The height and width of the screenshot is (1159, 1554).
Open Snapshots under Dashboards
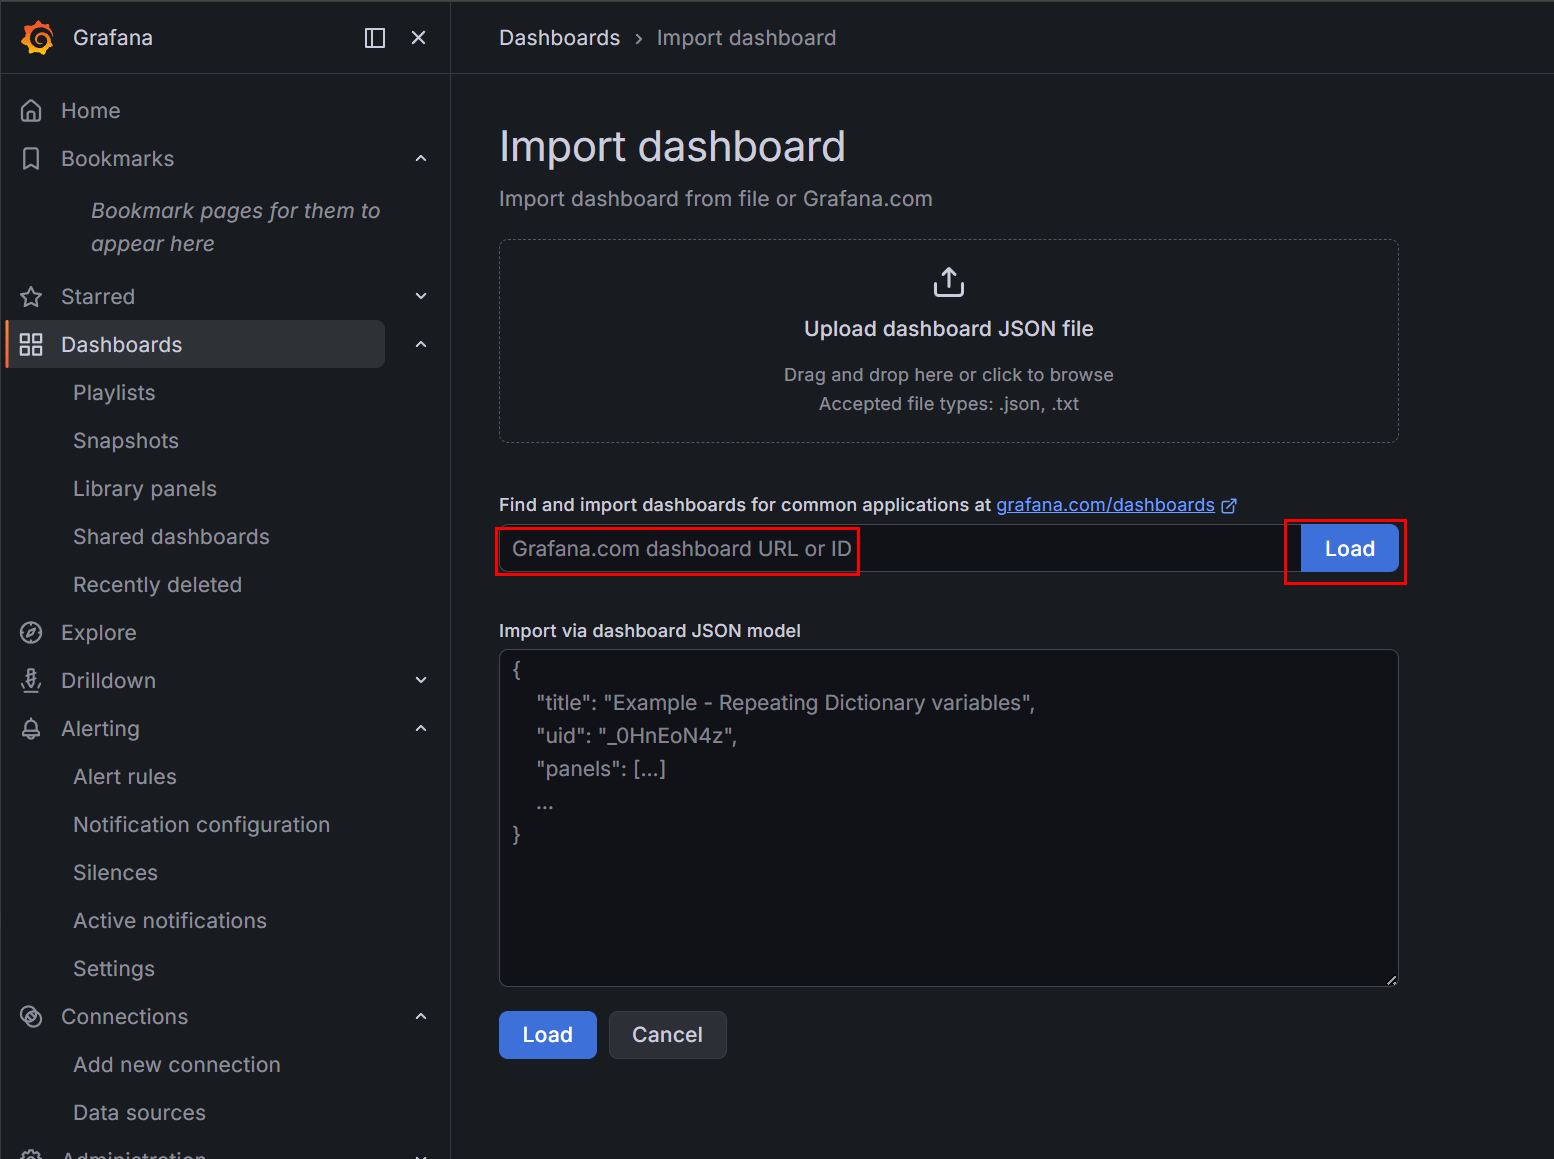pyautogui.click(x=126, y=441)
